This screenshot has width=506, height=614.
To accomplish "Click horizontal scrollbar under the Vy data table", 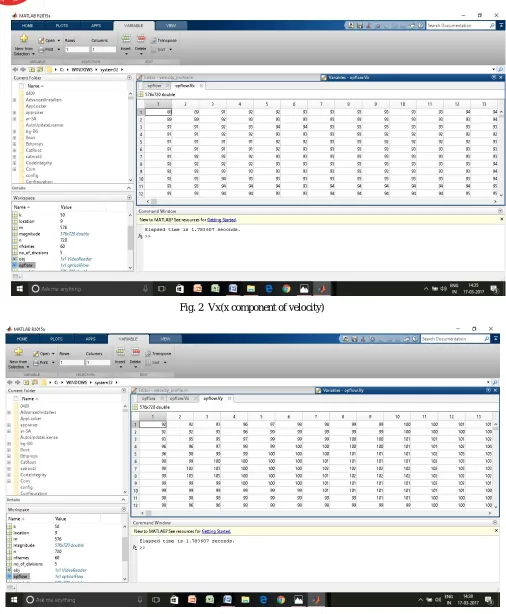I will pos(316,513).
